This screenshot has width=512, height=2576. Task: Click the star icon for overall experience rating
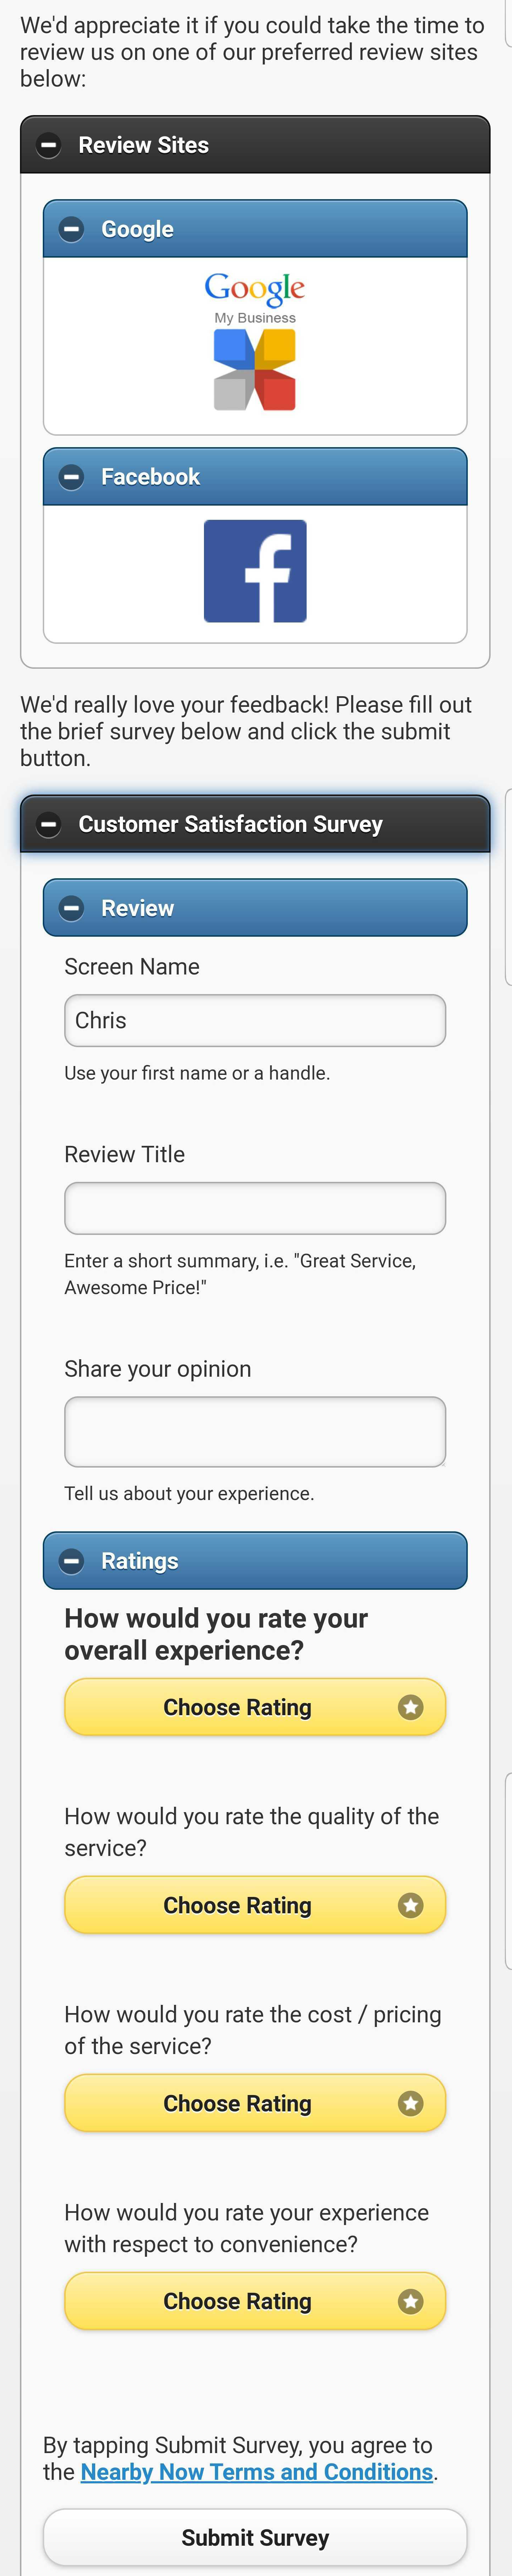coord(410,1707)
